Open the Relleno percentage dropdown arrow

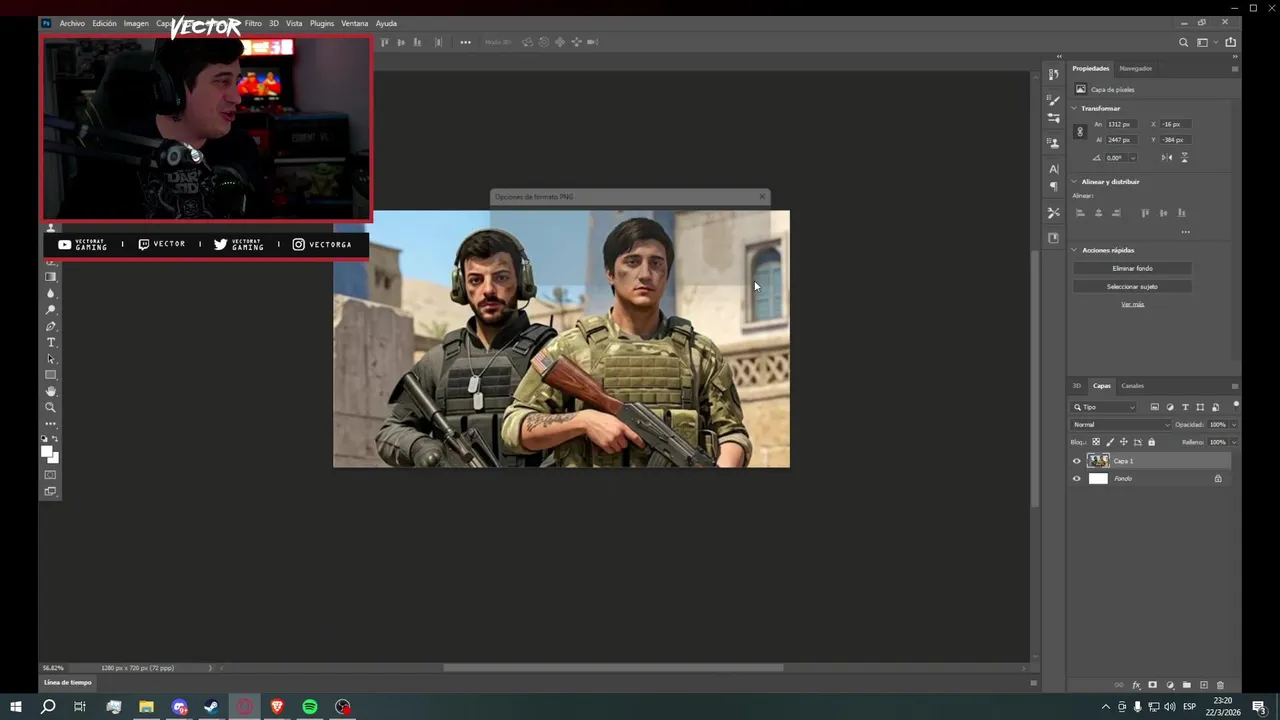point(1234,442)
